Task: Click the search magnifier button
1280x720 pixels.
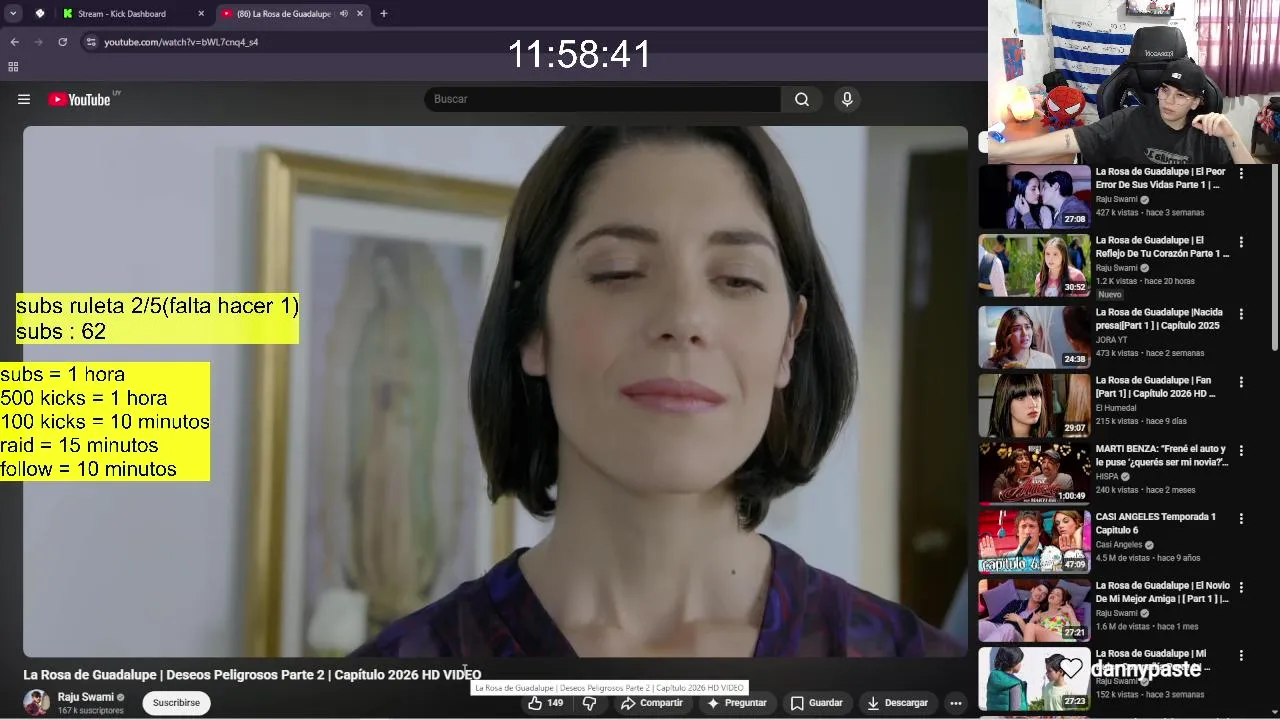Action: 802,99
